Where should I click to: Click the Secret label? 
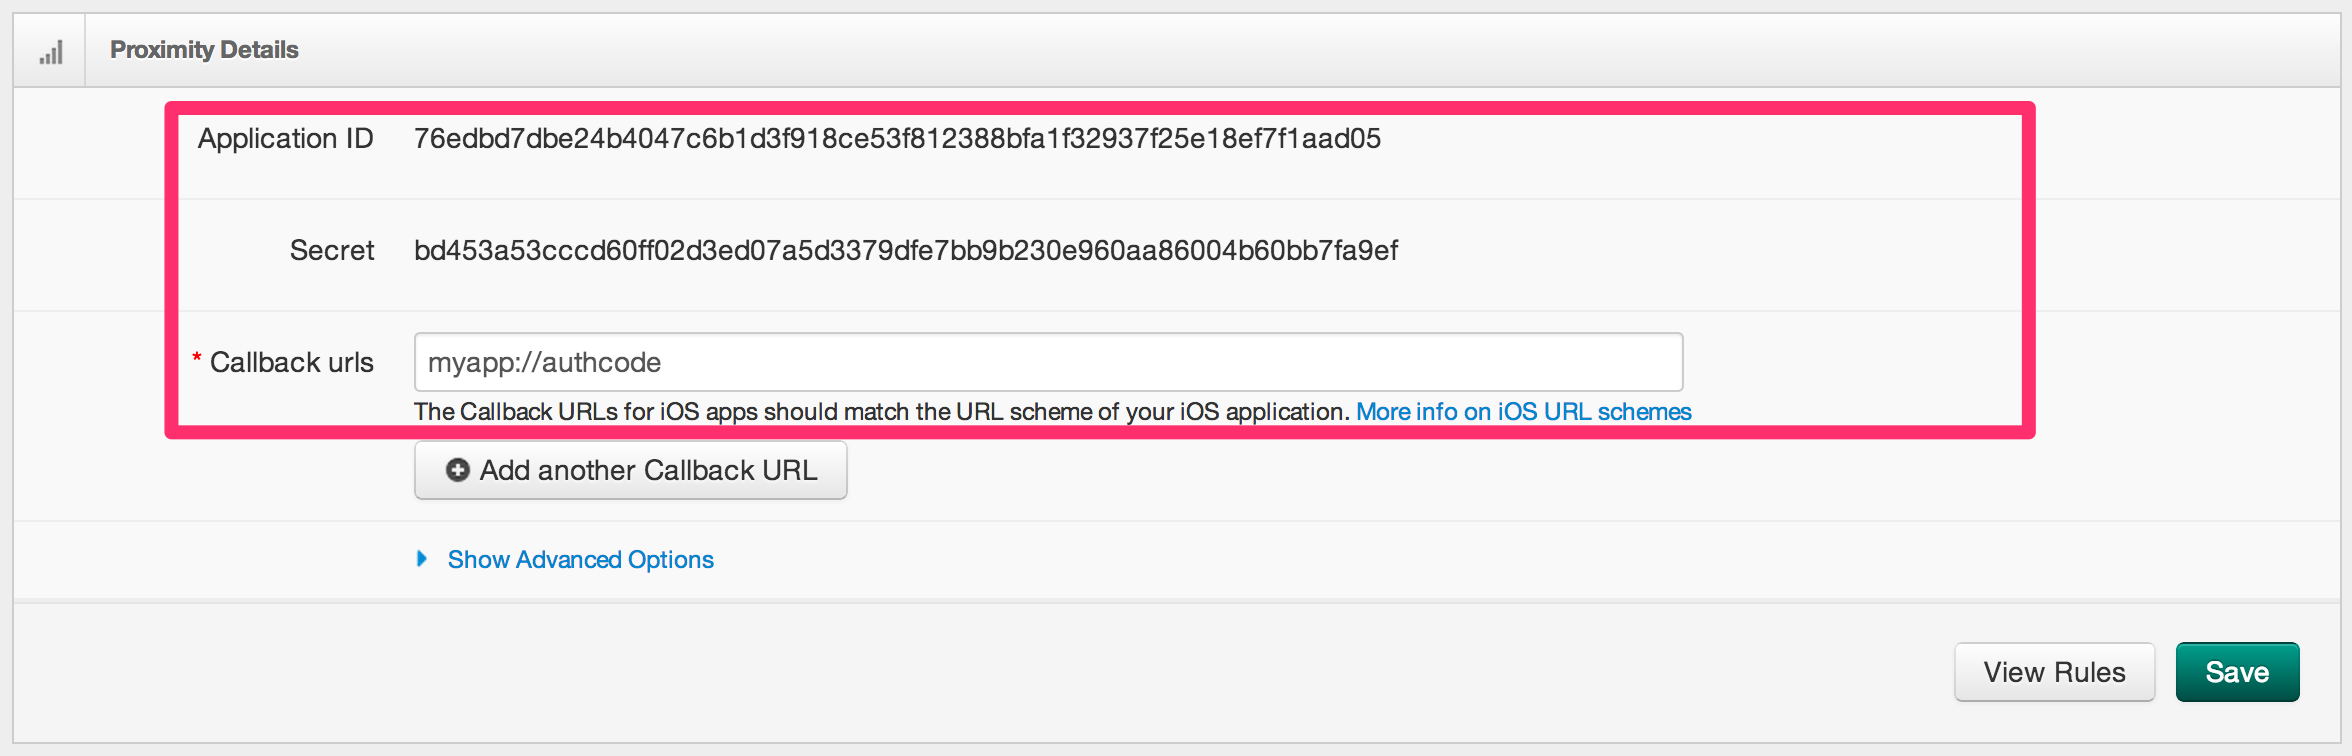(332, 250)
